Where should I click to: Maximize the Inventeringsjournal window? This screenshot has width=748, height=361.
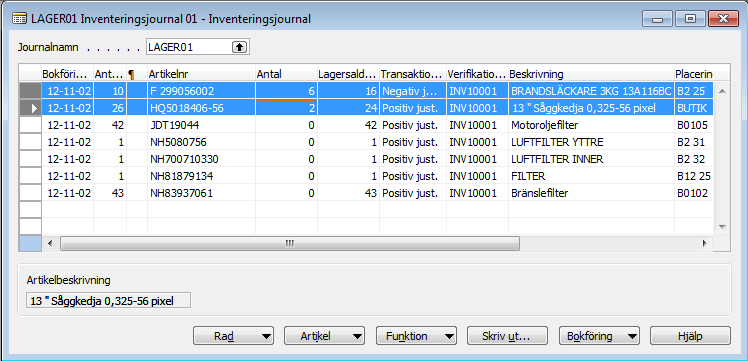(690, 19)
